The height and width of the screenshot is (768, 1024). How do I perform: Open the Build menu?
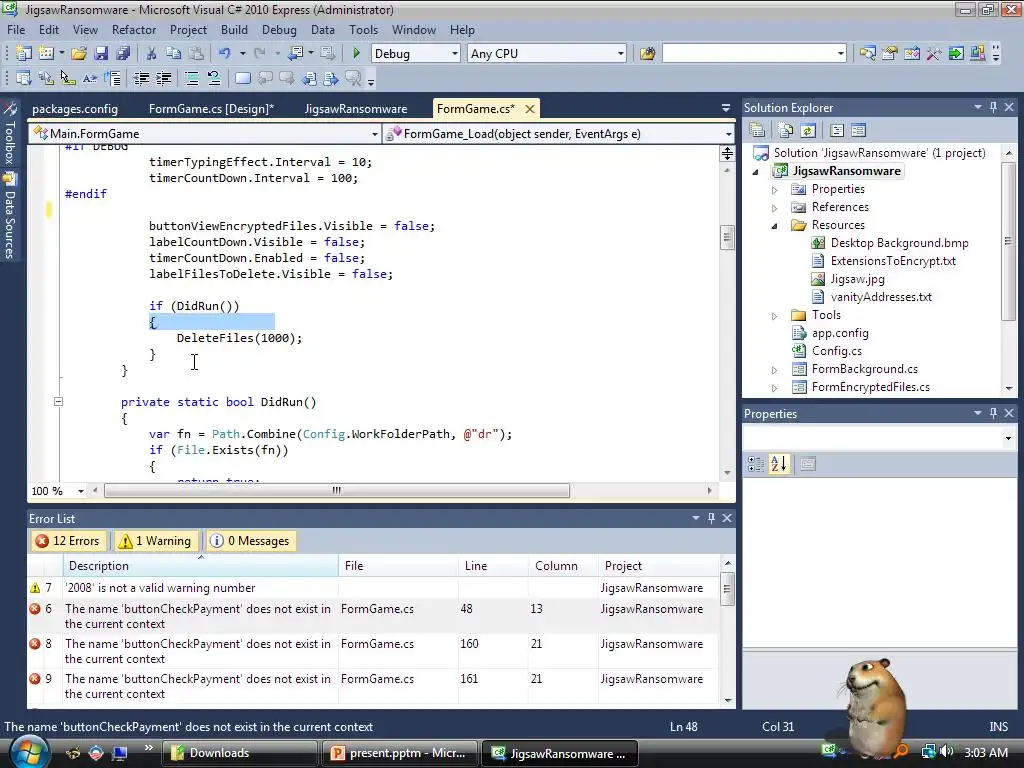[234, 29]
